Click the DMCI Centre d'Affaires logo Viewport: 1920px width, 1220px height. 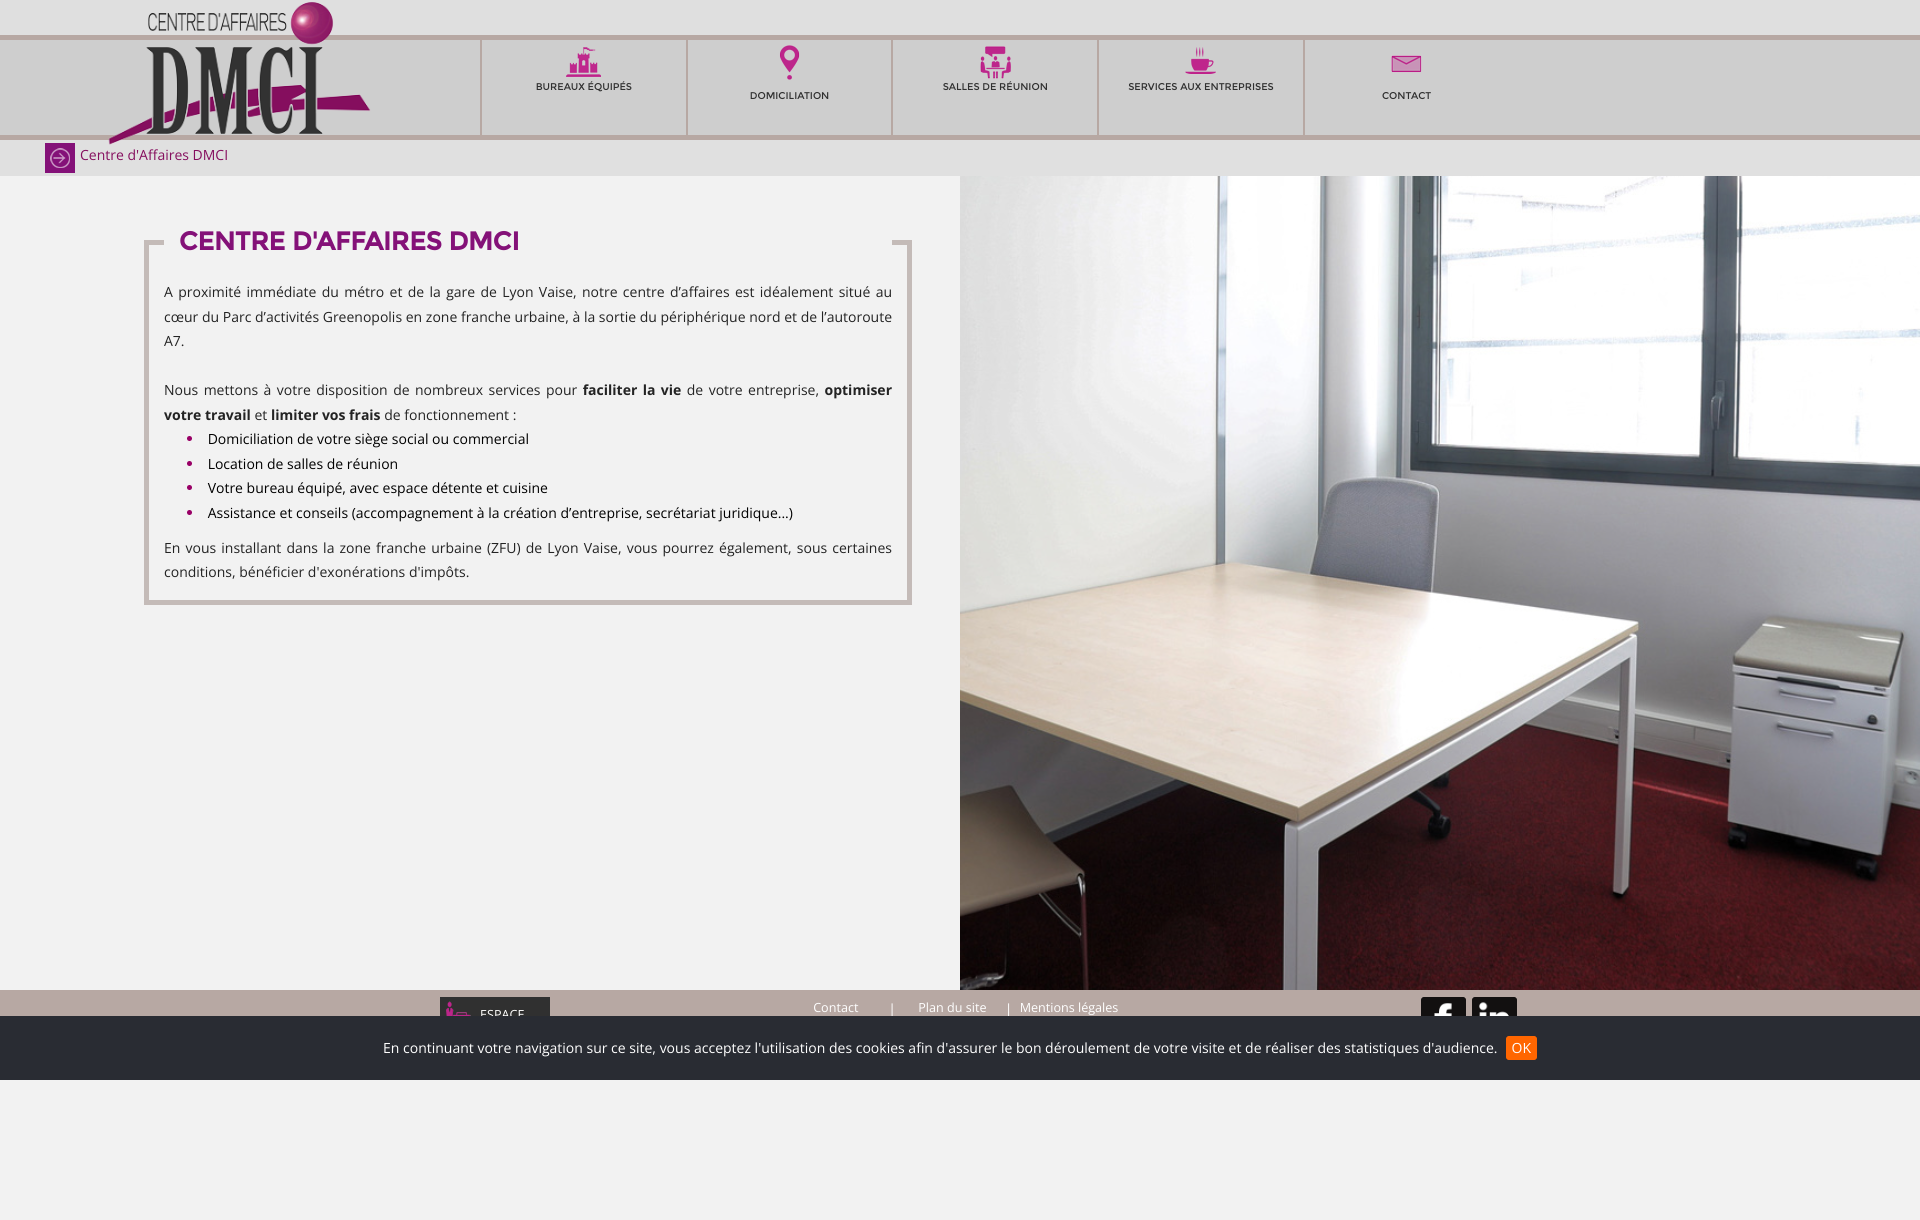[x=240, y=73]
